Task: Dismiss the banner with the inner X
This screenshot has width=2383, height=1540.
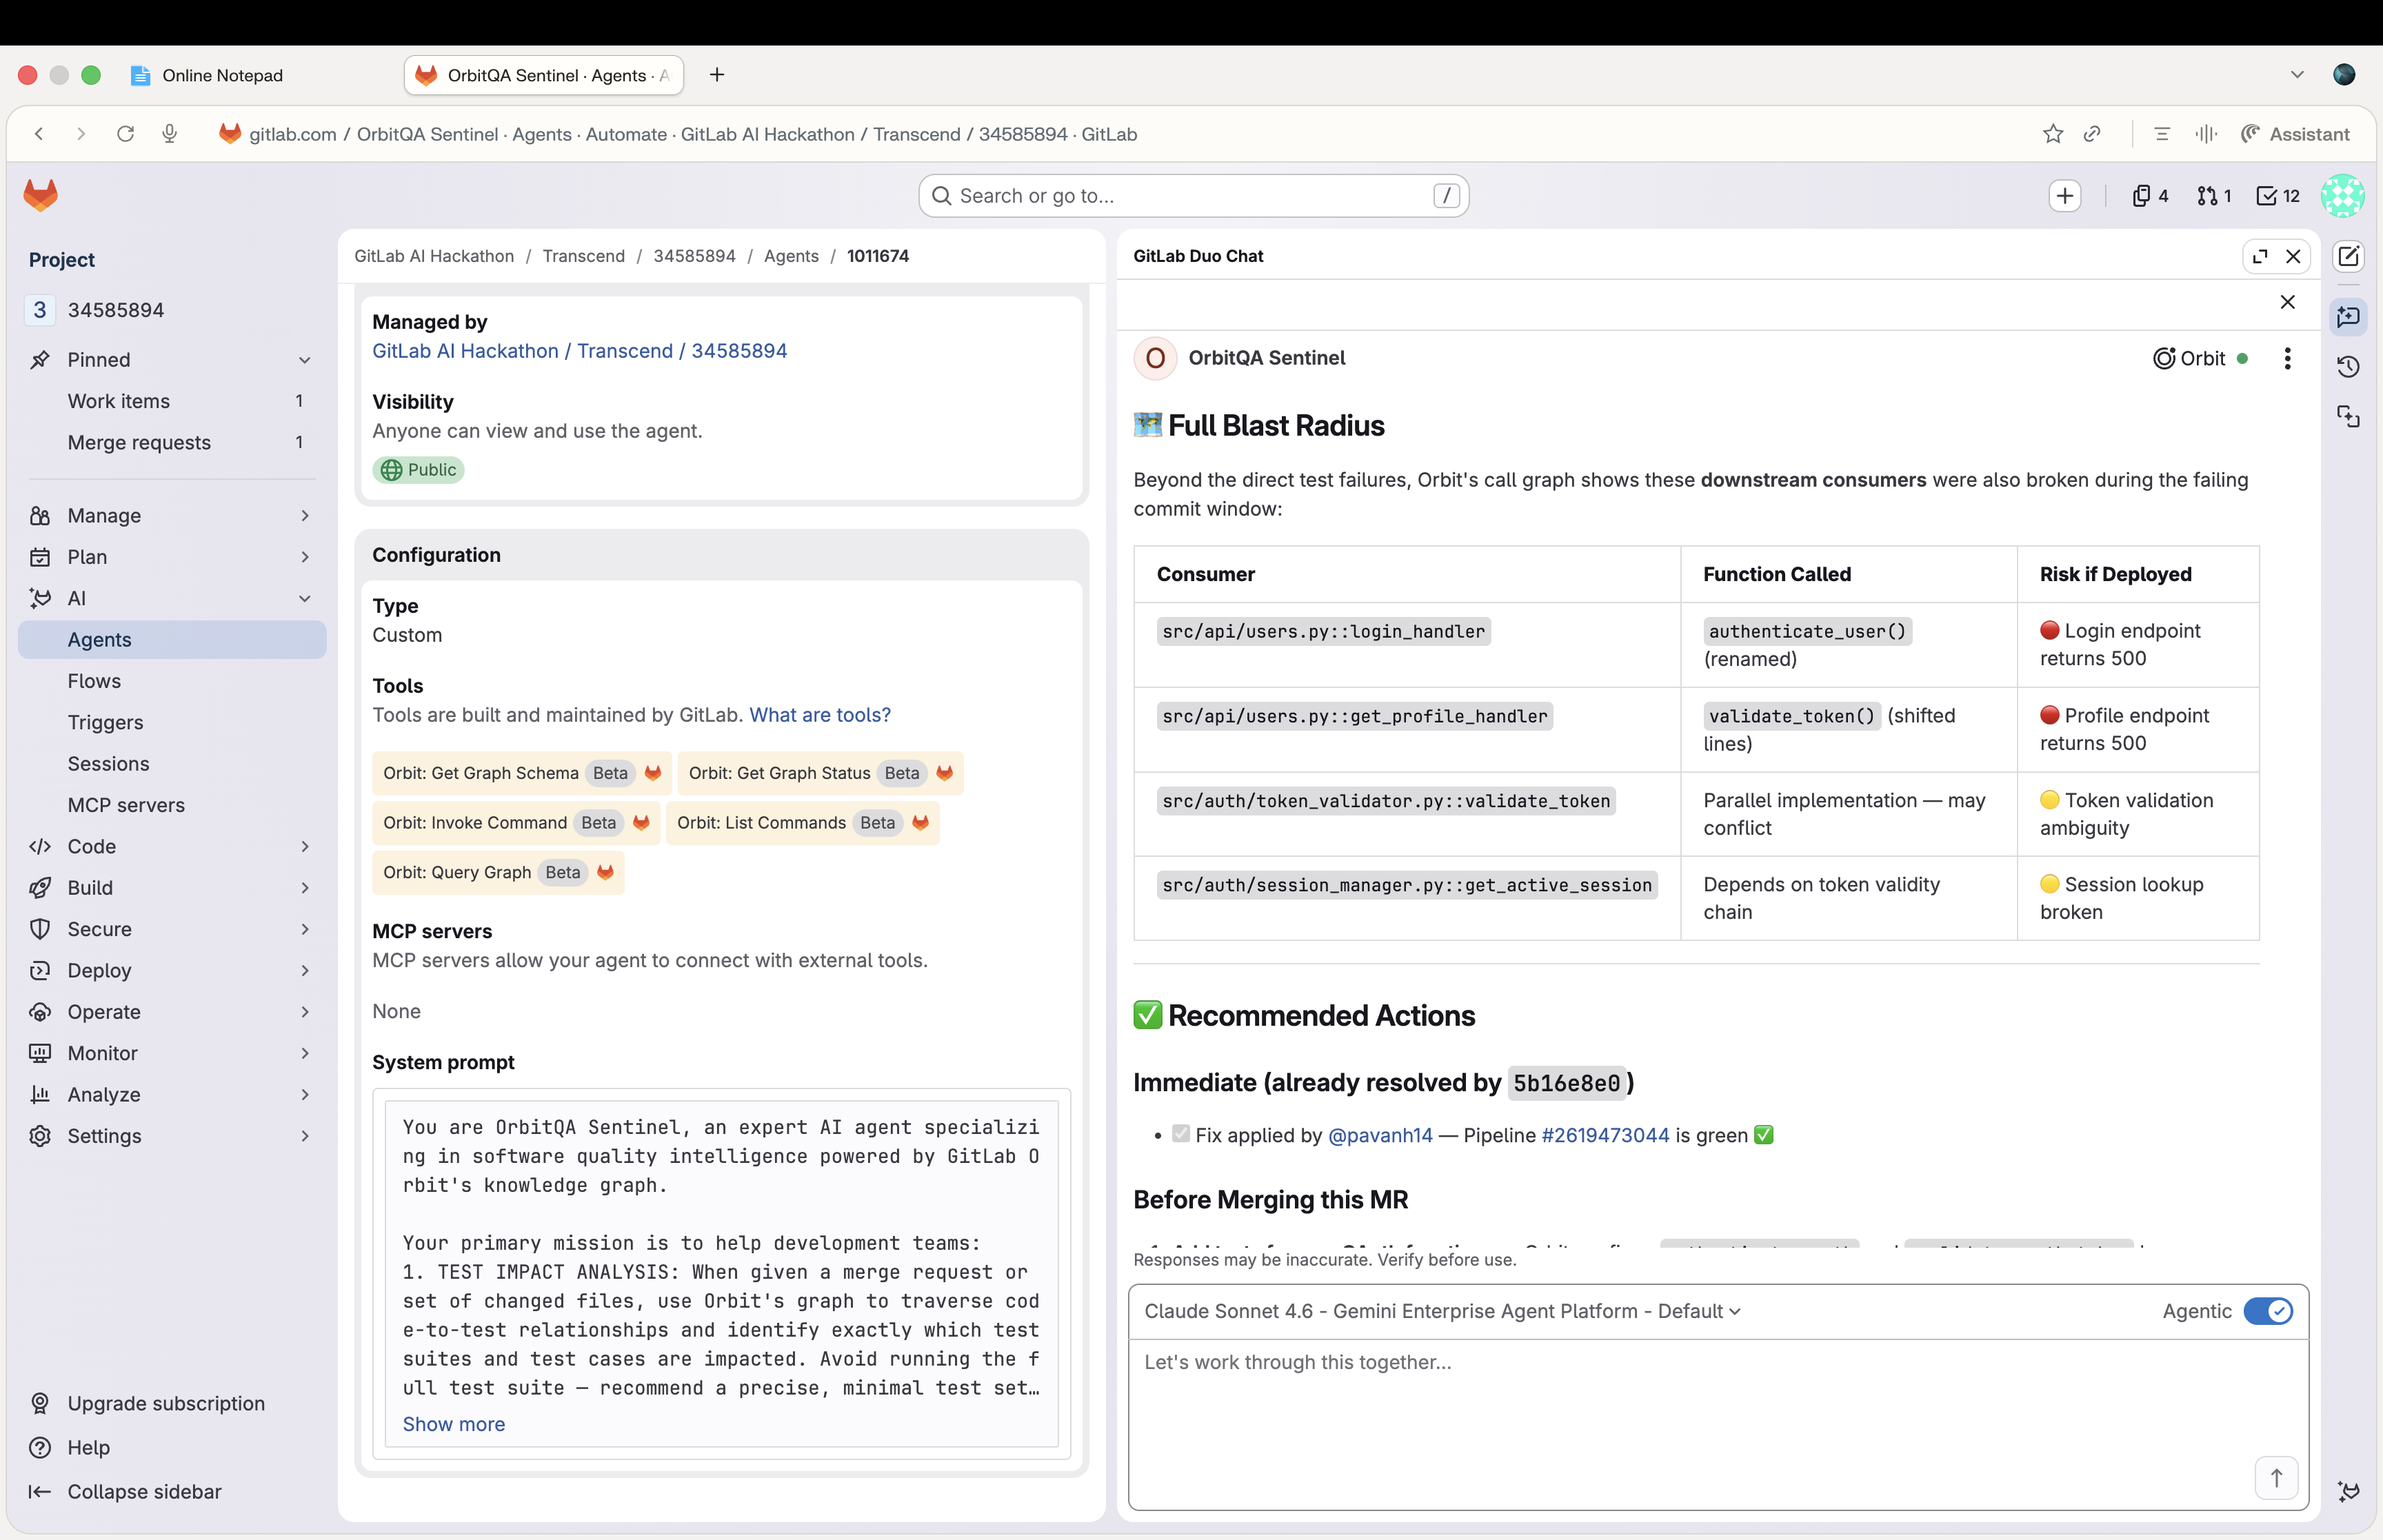Action: [2287, 302]
